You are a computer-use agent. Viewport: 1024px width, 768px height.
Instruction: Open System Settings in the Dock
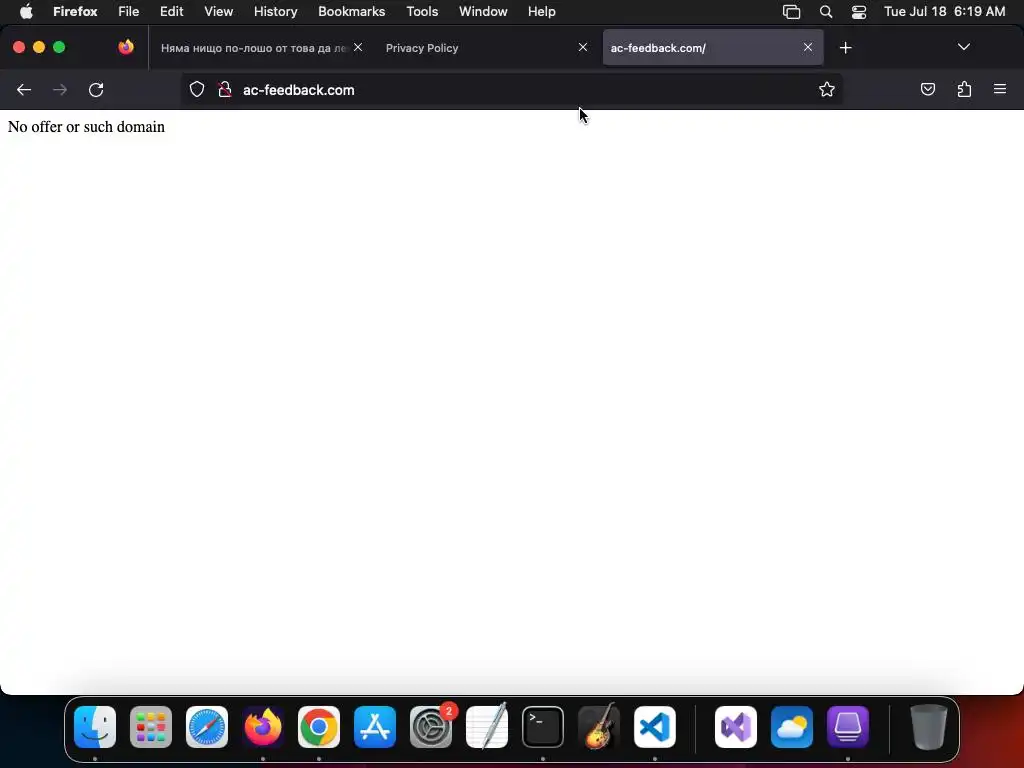pos(431,727)
